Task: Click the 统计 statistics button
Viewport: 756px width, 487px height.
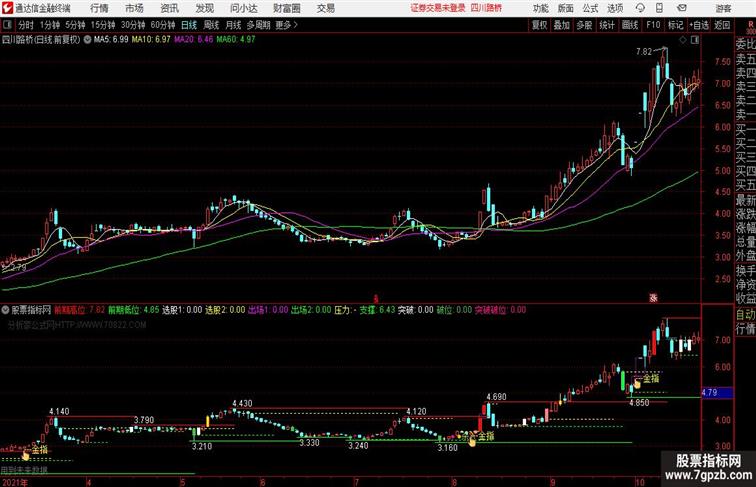Action: click(x=607, y=25)
